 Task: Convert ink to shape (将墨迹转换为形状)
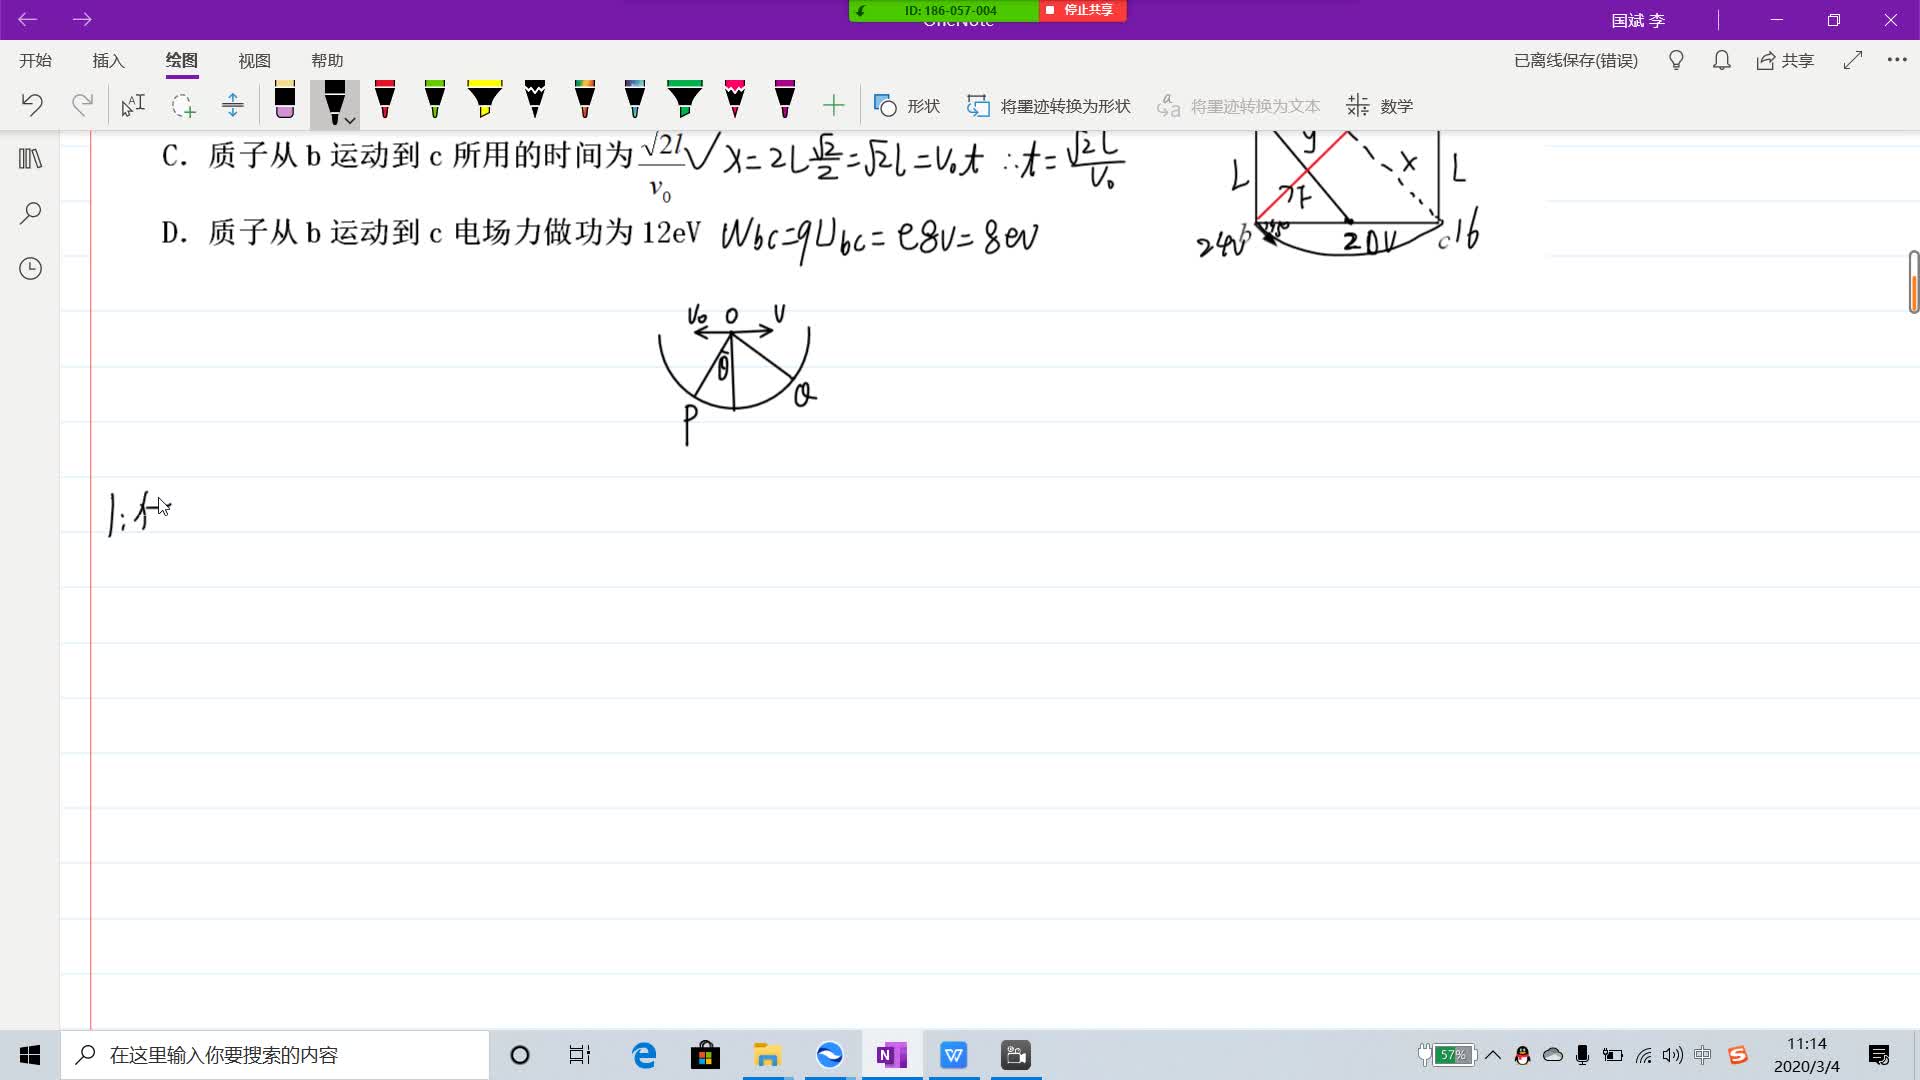coord(1049,105)
